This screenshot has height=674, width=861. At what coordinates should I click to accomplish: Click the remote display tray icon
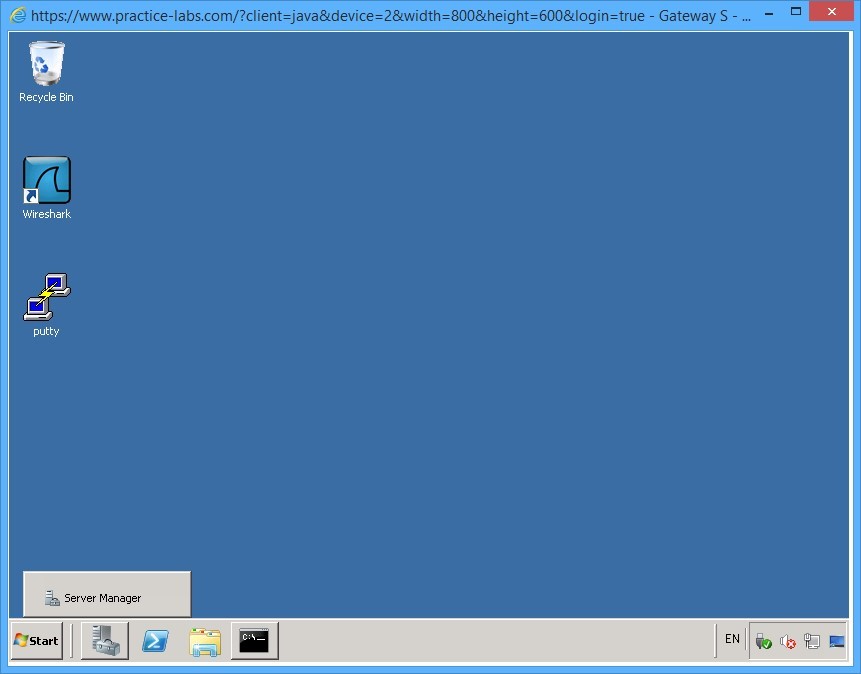836,640
